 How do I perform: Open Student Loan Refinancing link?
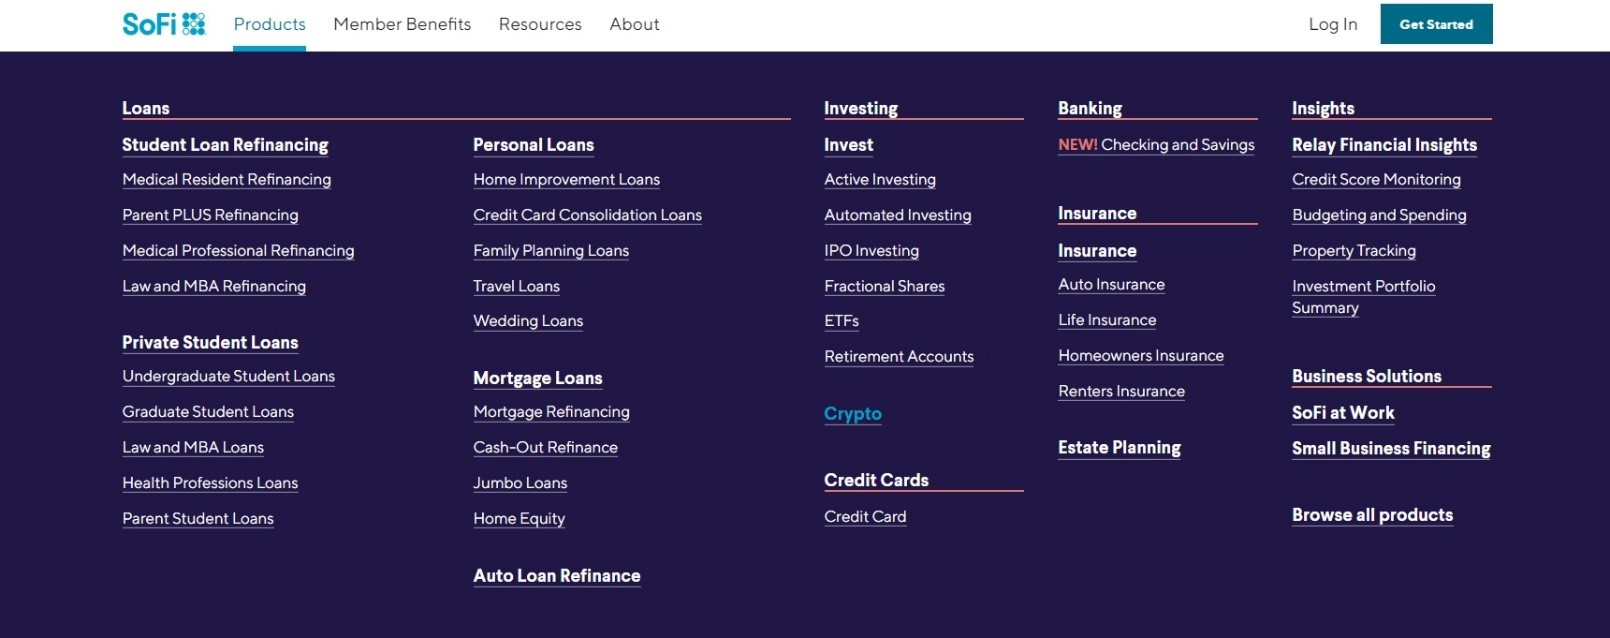point(225,145)
